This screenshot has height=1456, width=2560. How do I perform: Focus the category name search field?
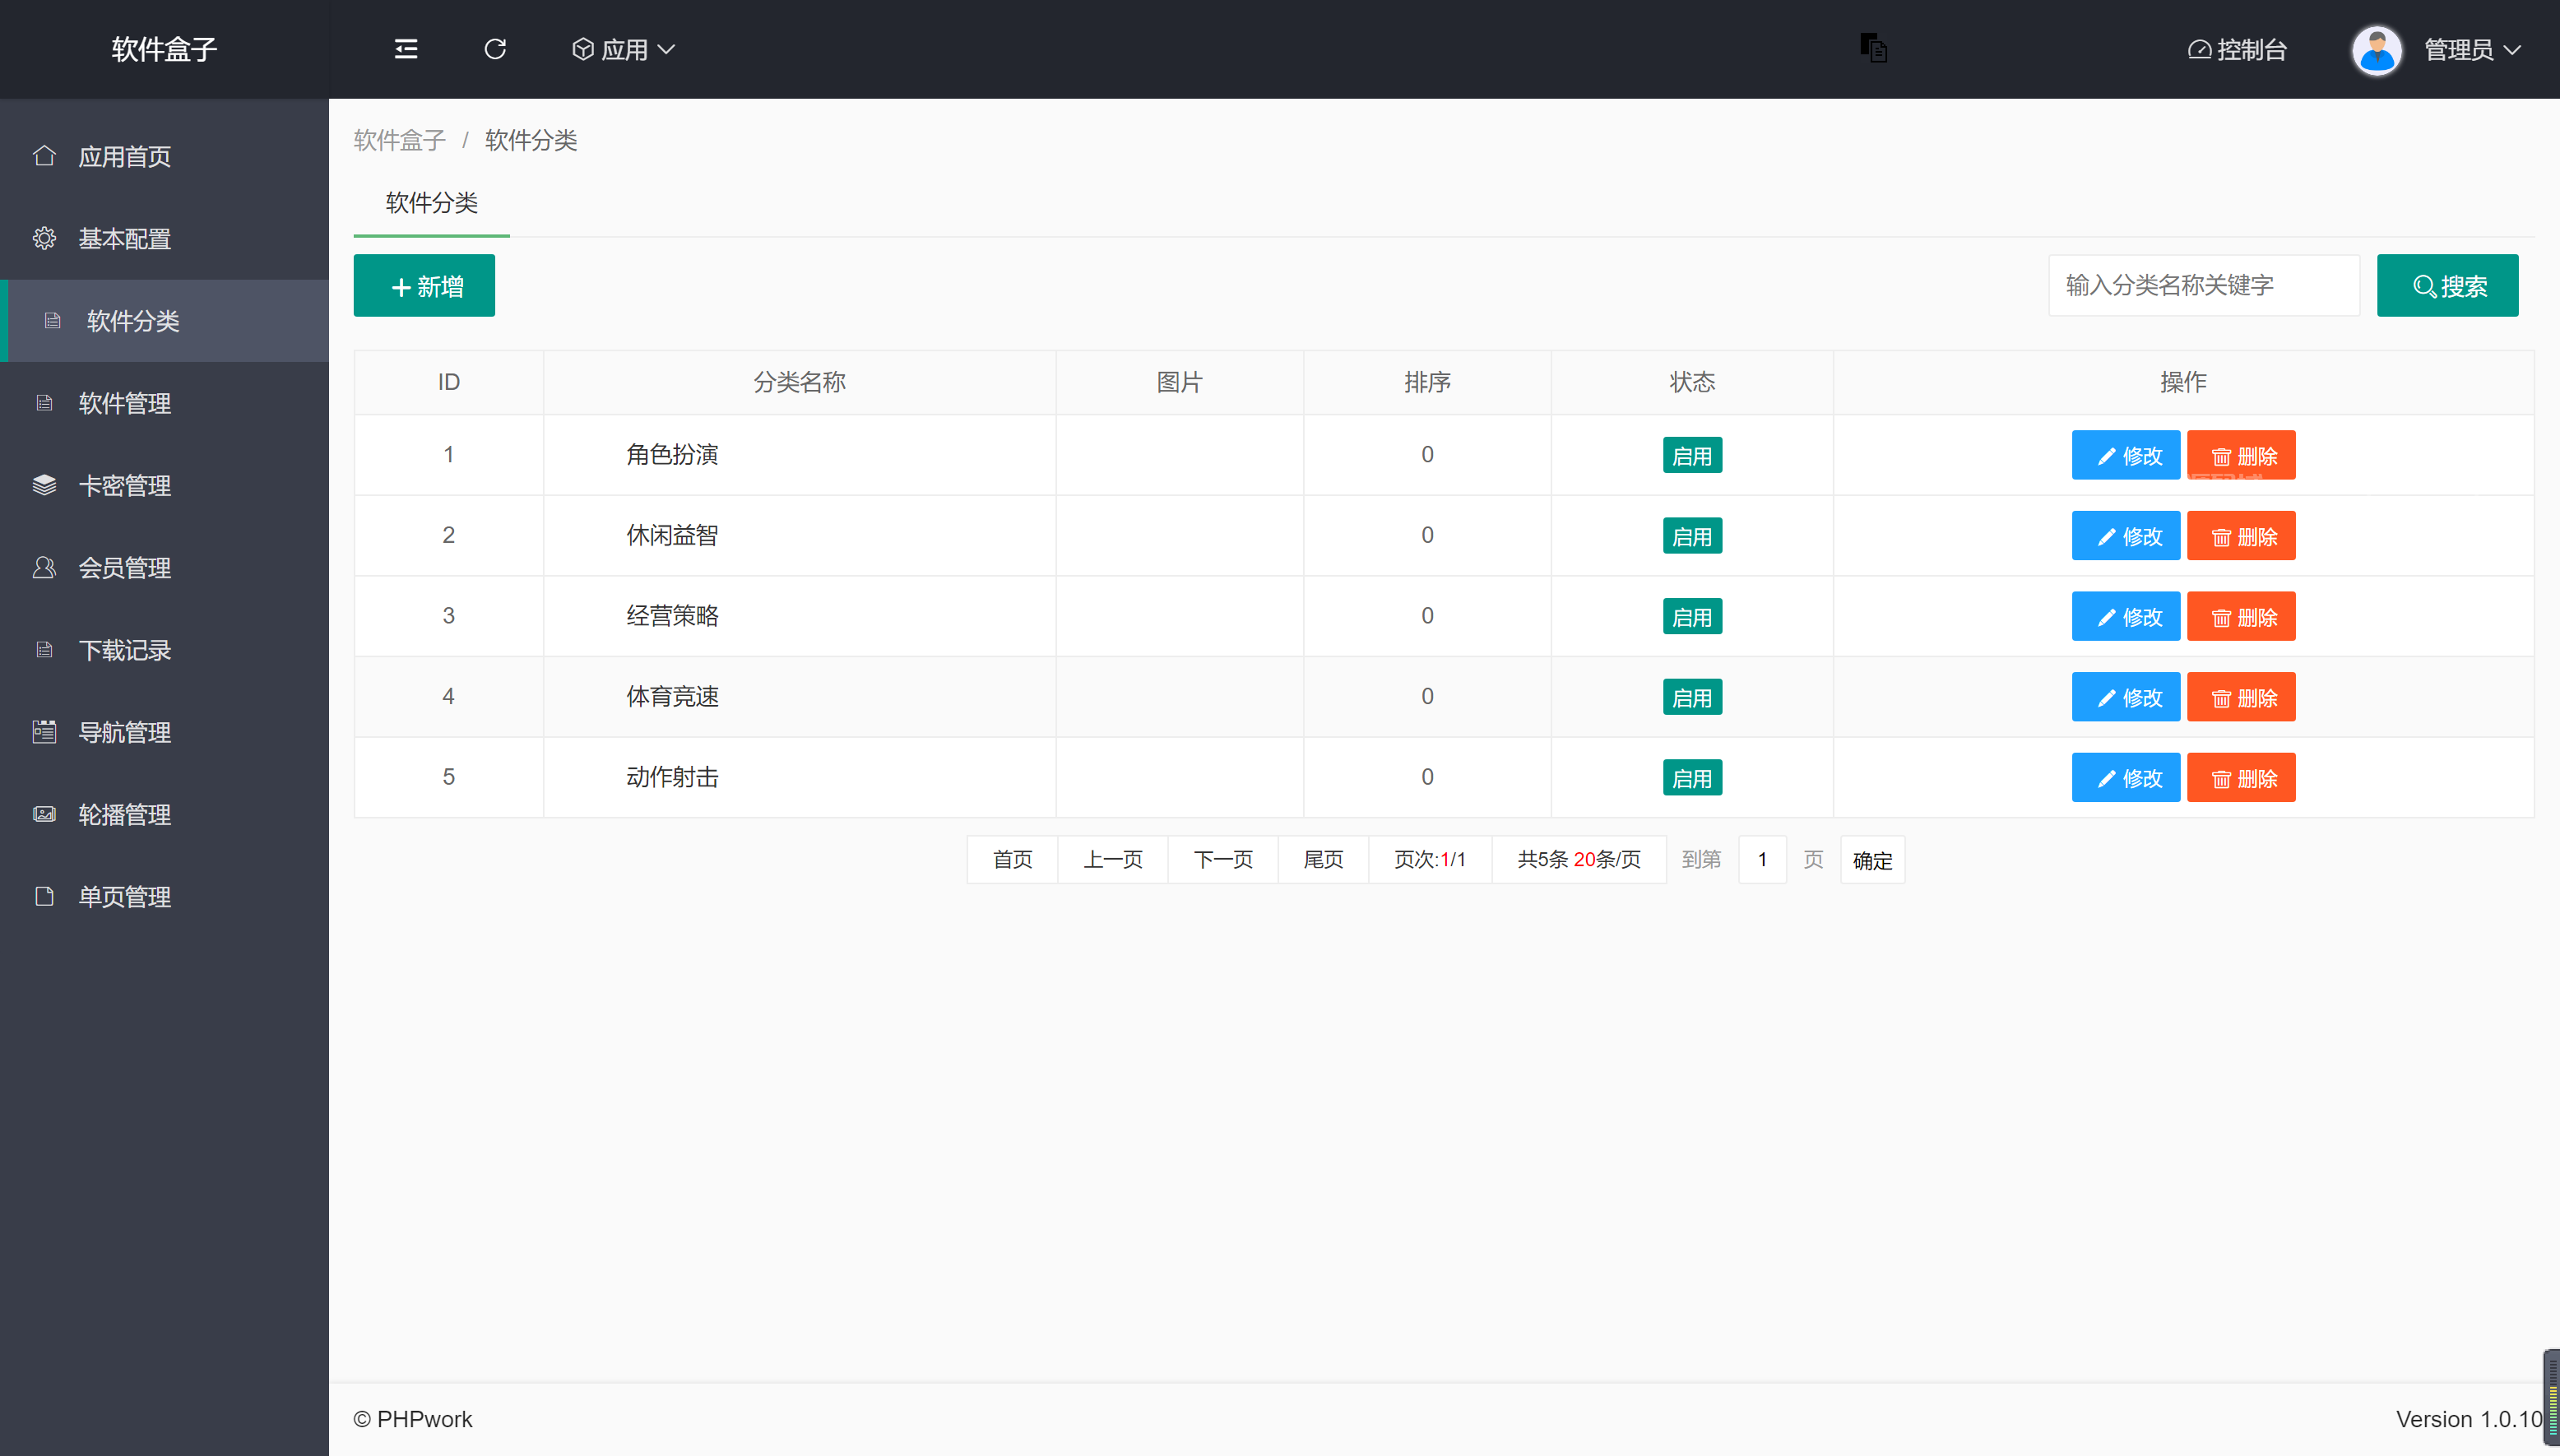click(2203, 286)
